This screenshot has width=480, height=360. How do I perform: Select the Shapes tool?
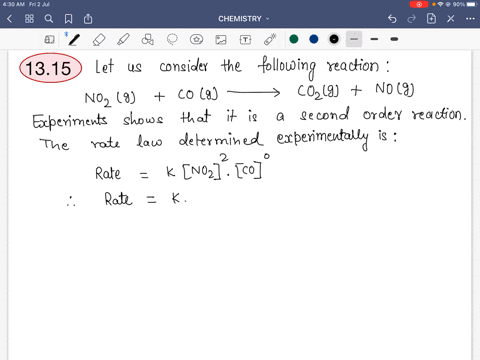point(148,39)
